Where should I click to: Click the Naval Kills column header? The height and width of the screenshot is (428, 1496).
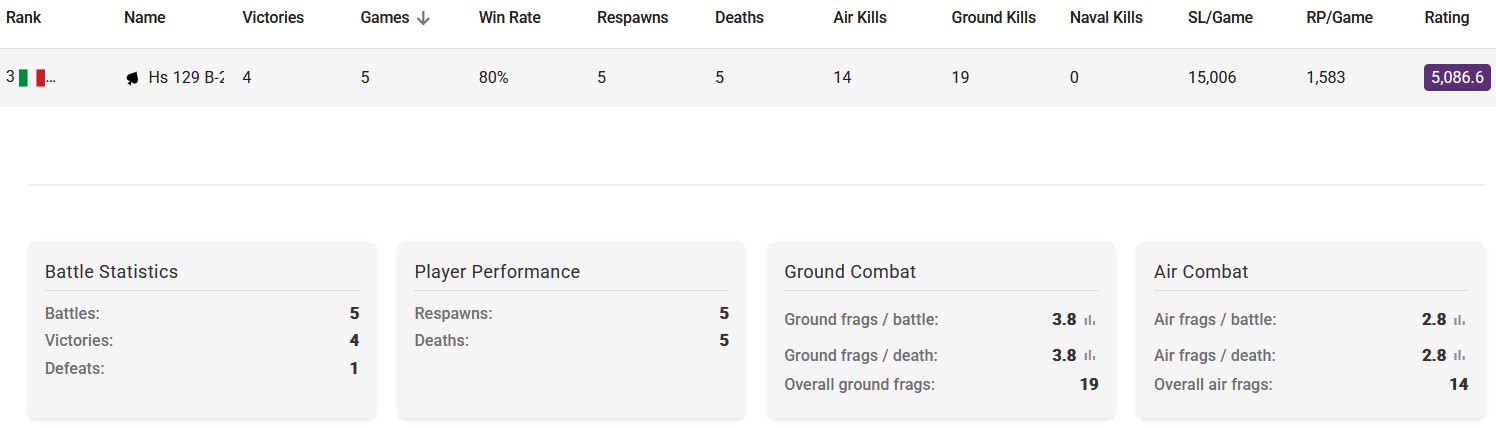[x=1106, y=18]
